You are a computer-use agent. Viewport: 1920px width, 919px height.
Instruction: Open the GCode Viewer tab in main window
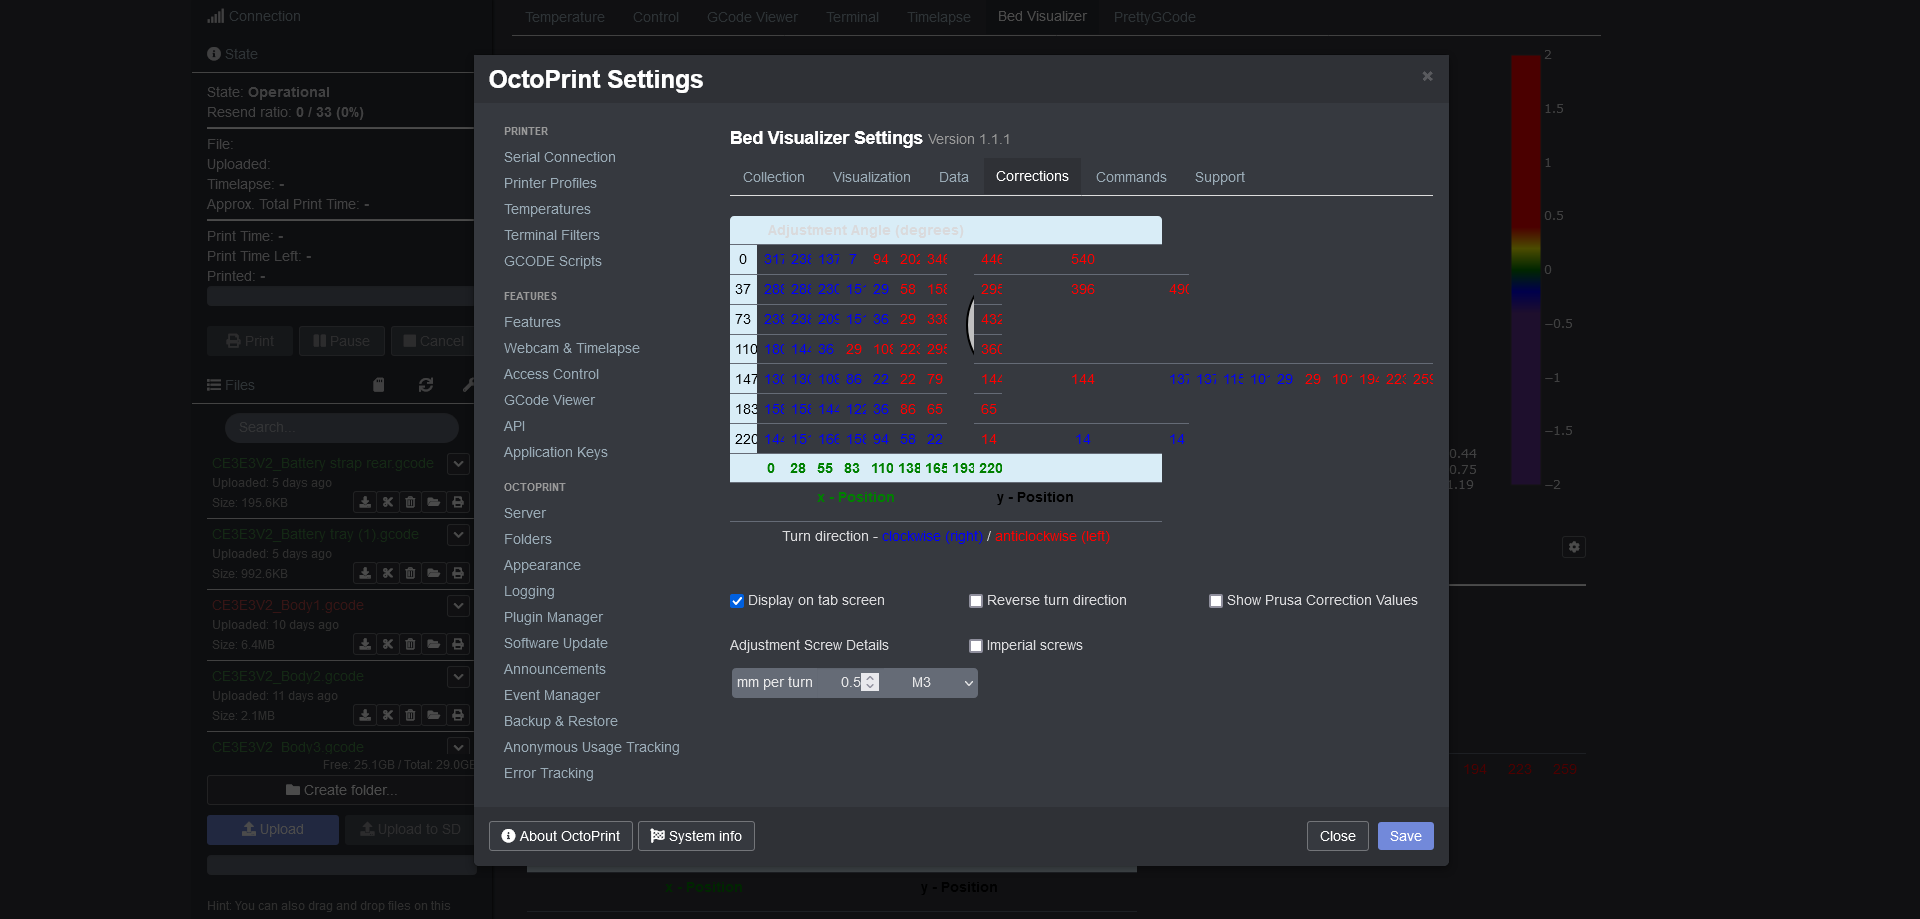[752, 17]
